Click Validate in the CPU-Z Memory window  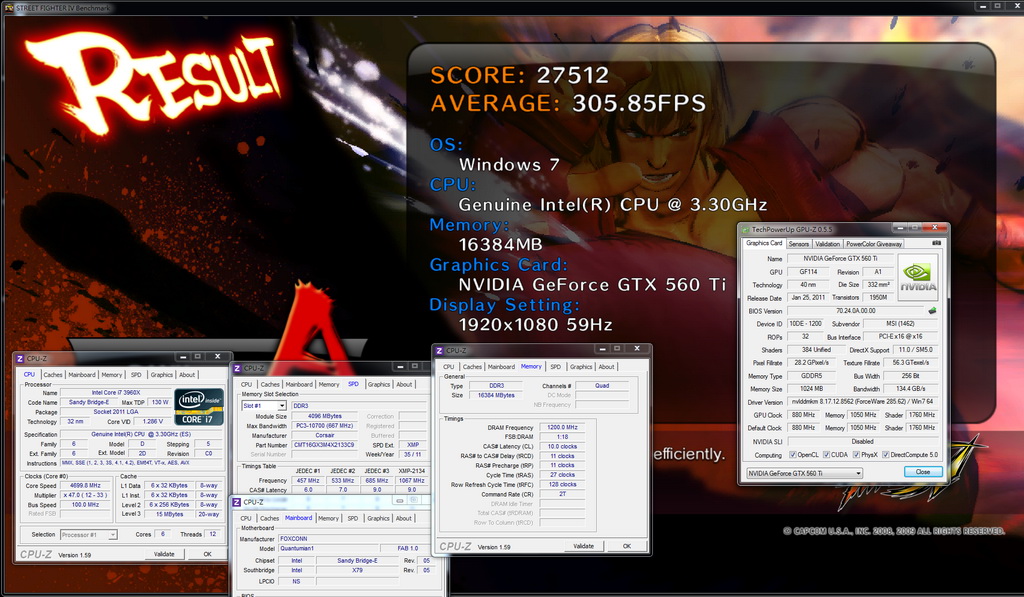coord(584,546)
